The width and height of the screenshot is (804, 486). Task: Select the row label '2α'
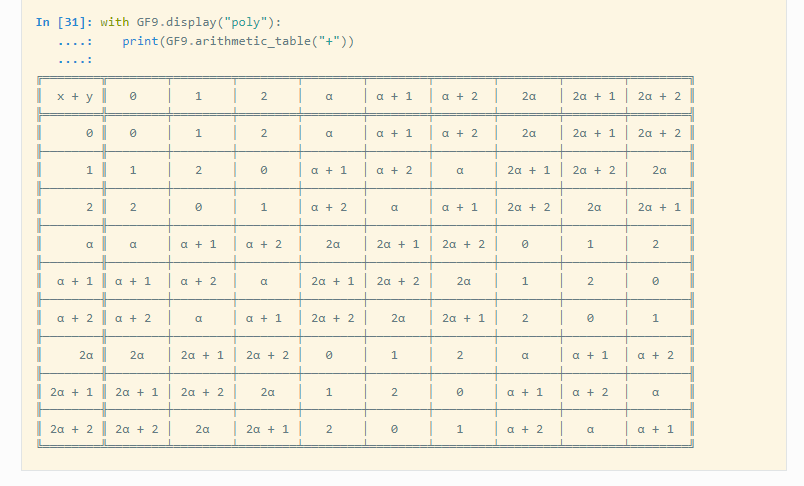tap(86, 355)
